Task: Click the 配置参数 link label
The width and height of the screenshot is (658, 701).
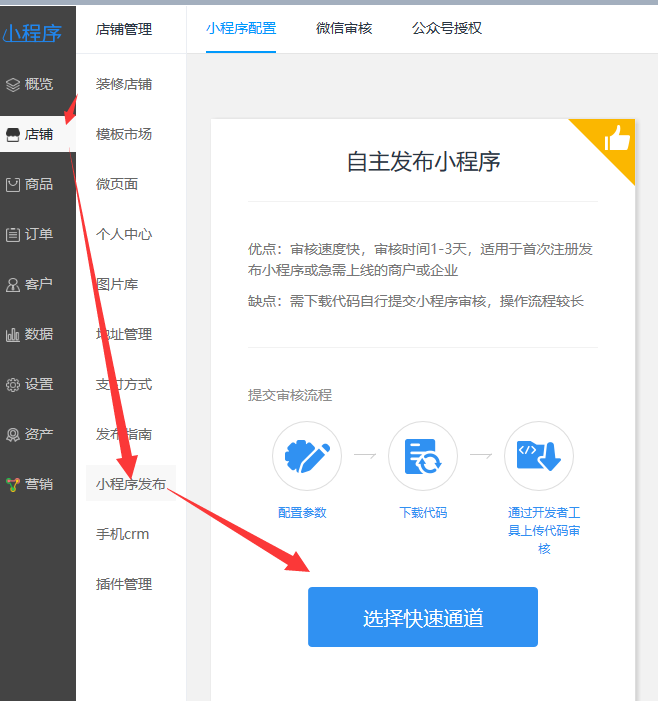Action: coord(302,513)
